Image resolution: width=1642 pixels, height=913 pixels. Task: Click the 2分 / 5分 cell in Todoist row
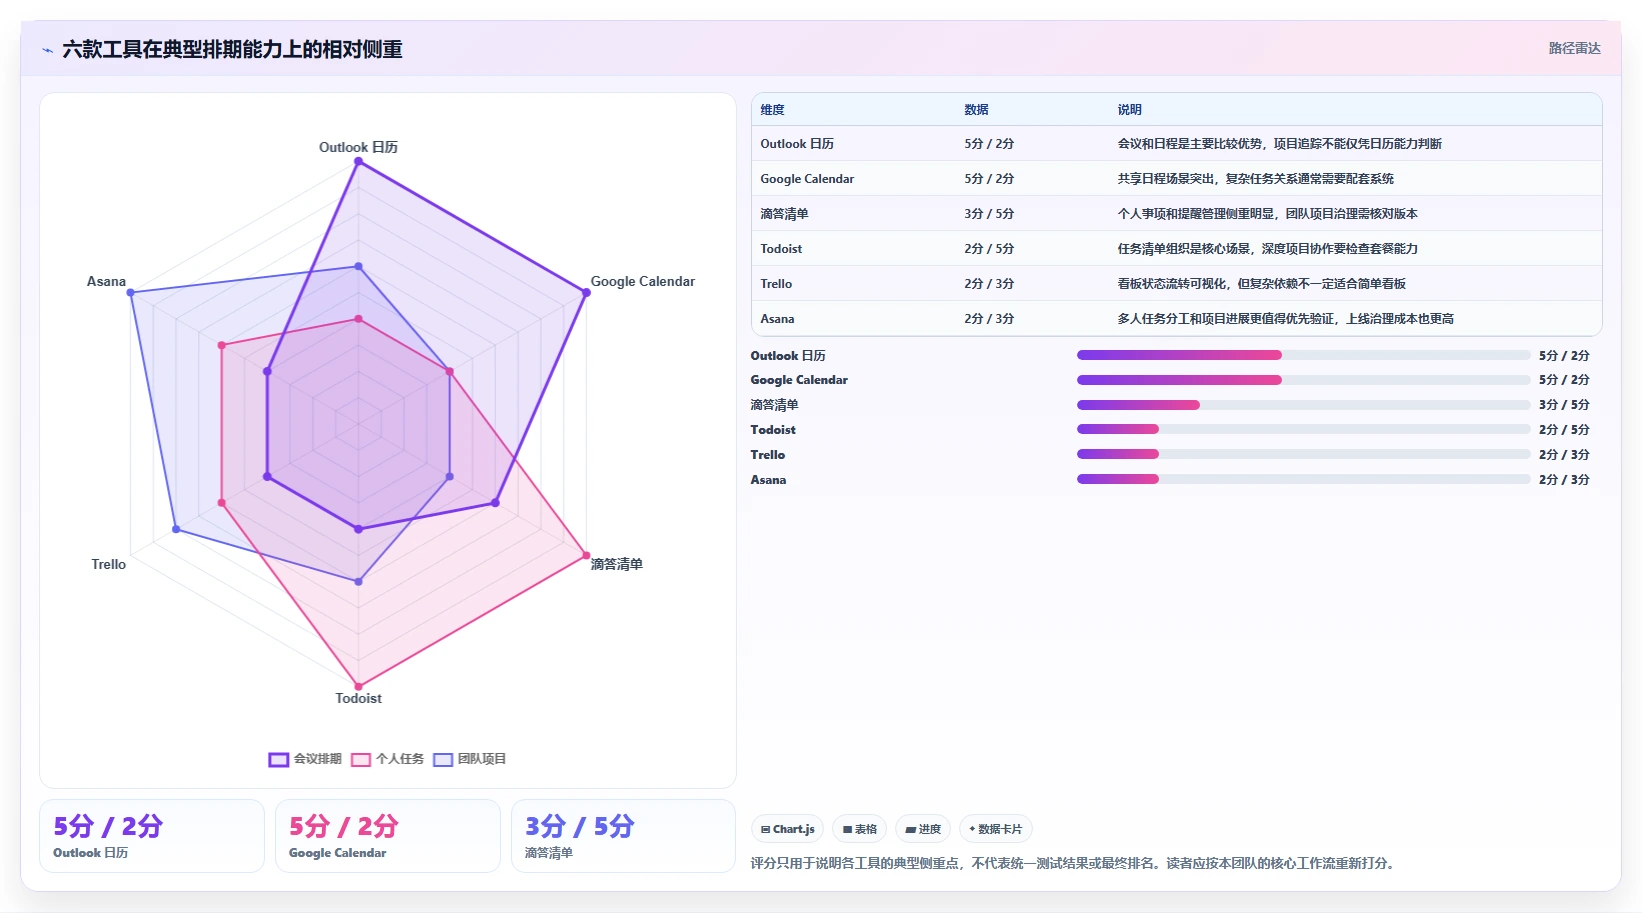click(x=989, y=249)
